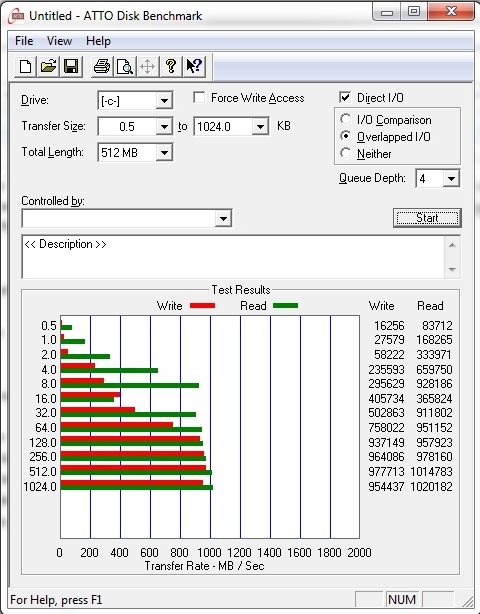Click the red write bar for 512.0
This screenshot has height=614, width=480.
click(133, 468)
